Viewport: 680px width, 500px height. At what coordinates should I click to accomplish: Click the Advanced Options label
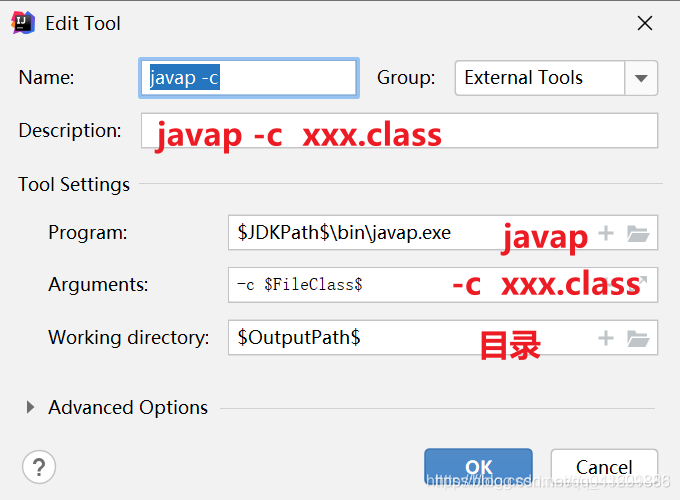coord(128,408)
